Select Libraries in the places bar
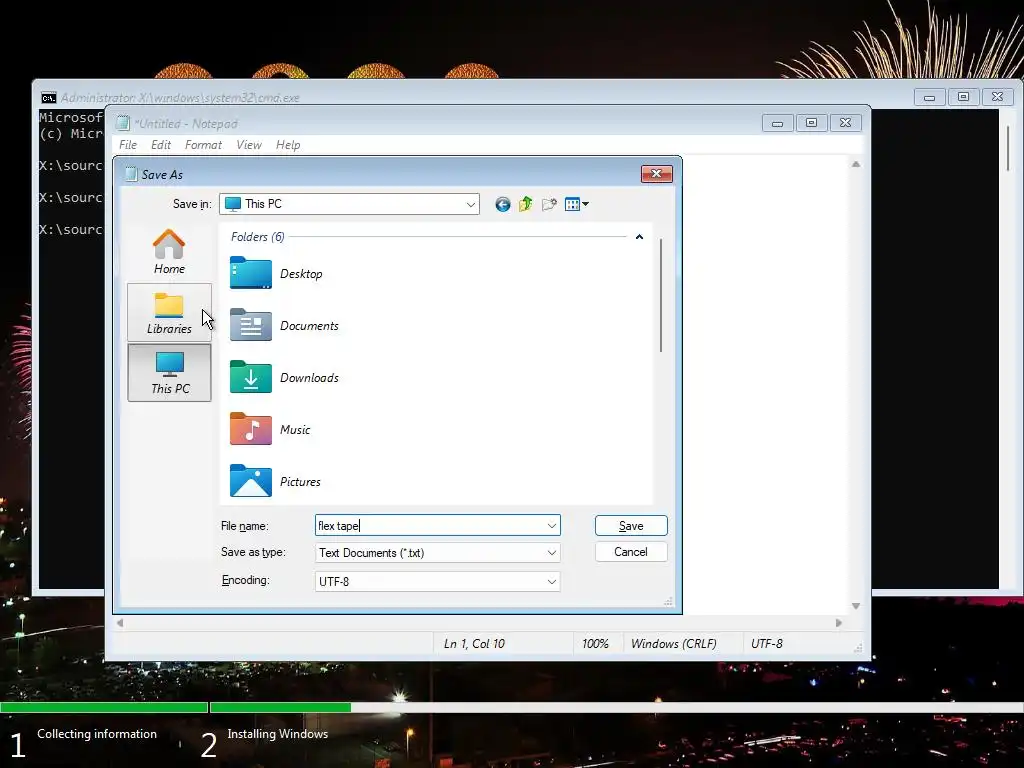This screenshot has height=768, width=1024. click(169, 313)
